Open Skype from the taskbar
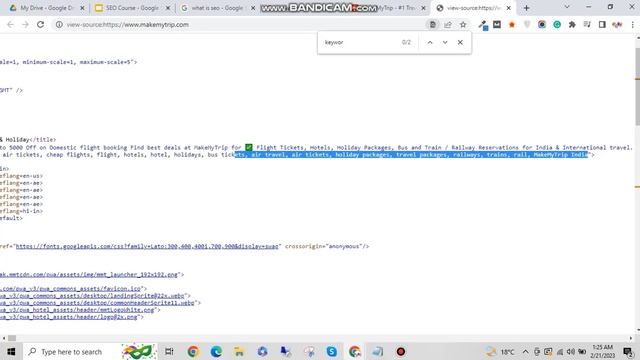Screen dimensions: 640x360 331,351
